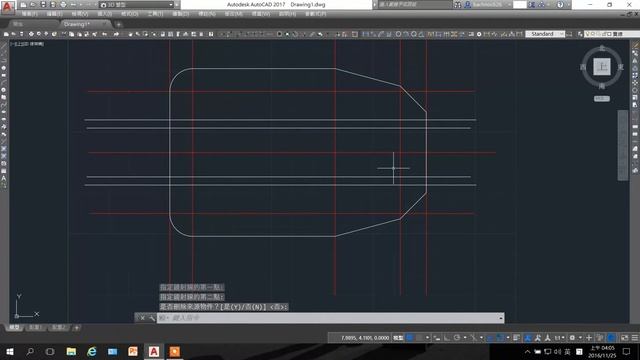Screen dimensions: 640x360
Task: Toggle Clean Screen in the status bar
Action: pos(624,338)
